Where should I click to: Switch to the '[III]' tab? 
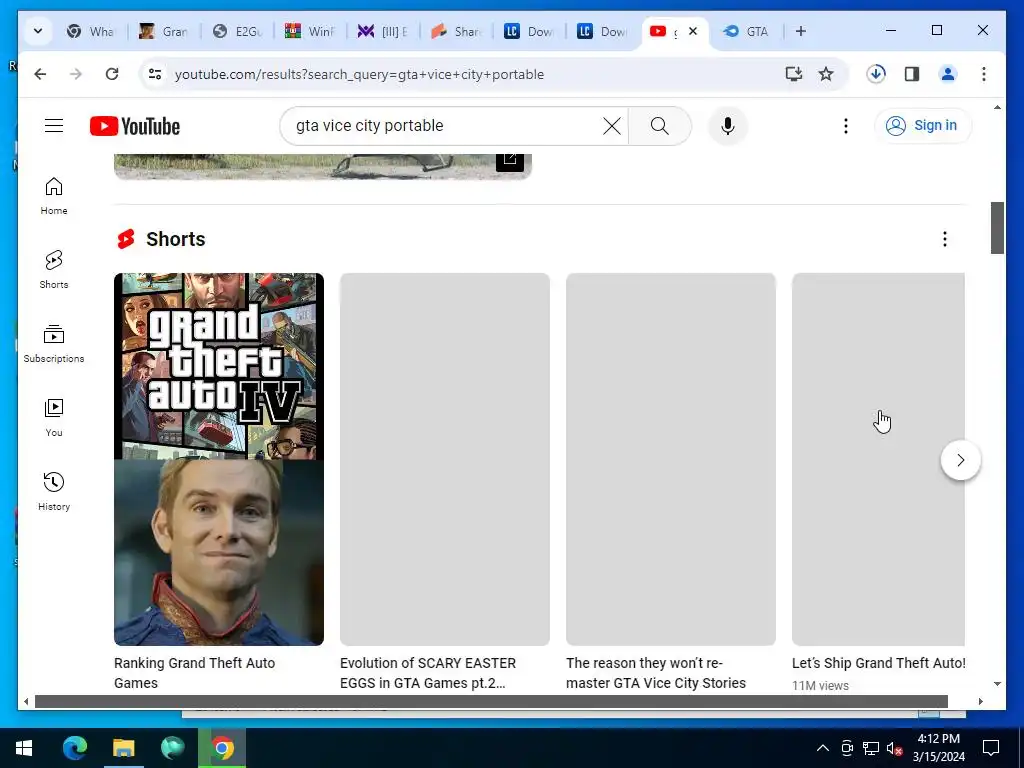coord(384,31)
